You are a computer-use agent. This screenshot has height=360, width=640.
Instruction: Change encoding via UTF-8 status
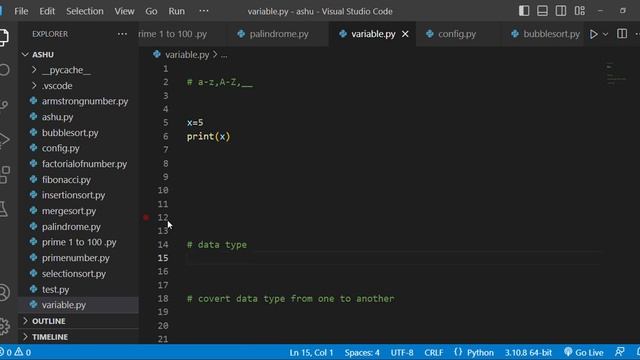click(x=402, y=352)
